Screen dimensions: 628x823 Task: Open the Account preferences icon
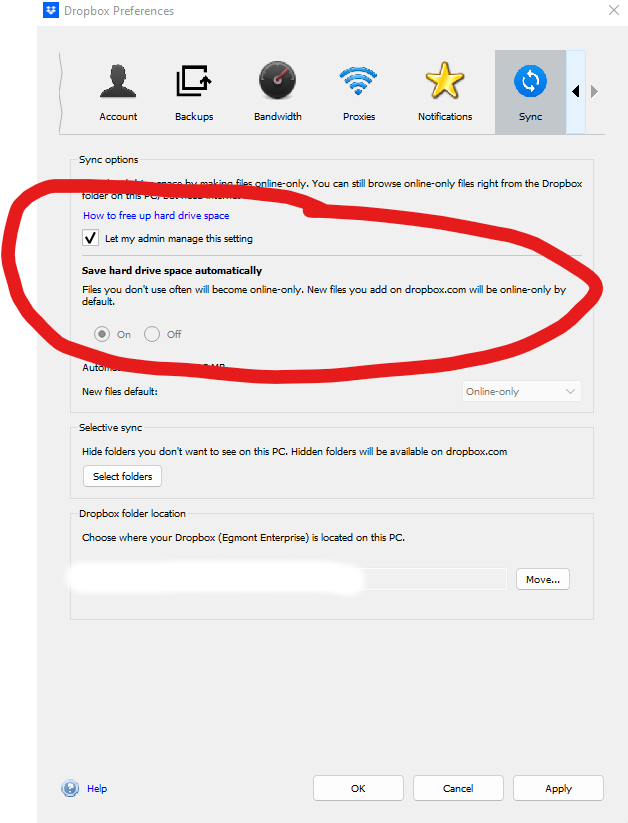[x=118, y=81]
